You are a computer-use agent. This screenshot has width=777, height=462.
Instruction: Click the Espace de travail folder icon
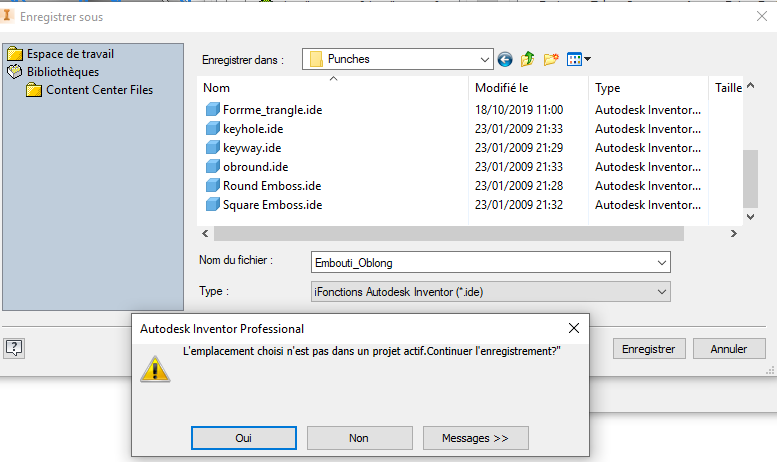tap(15, 54)
